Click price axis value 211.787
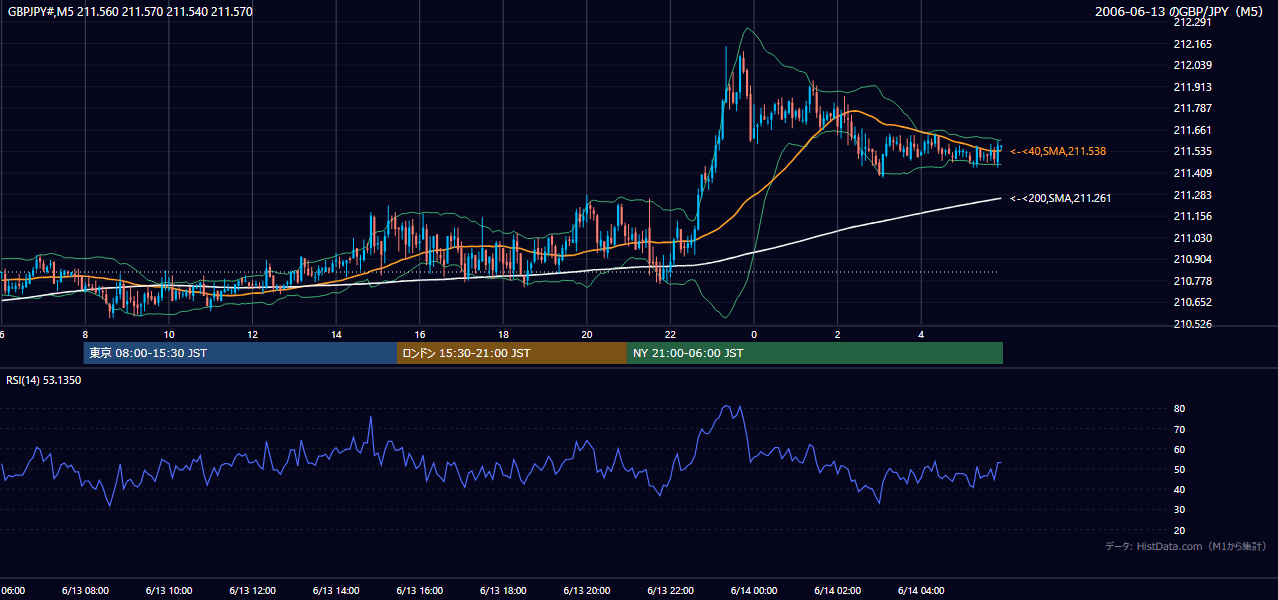 tap(1191, 108)
